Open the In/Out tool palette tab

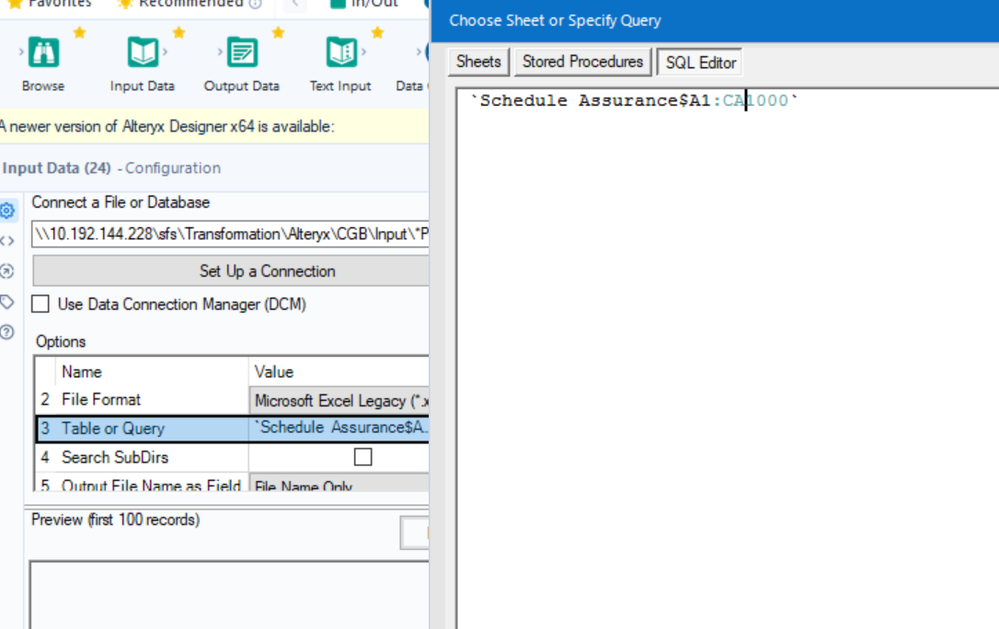[366, 4]
